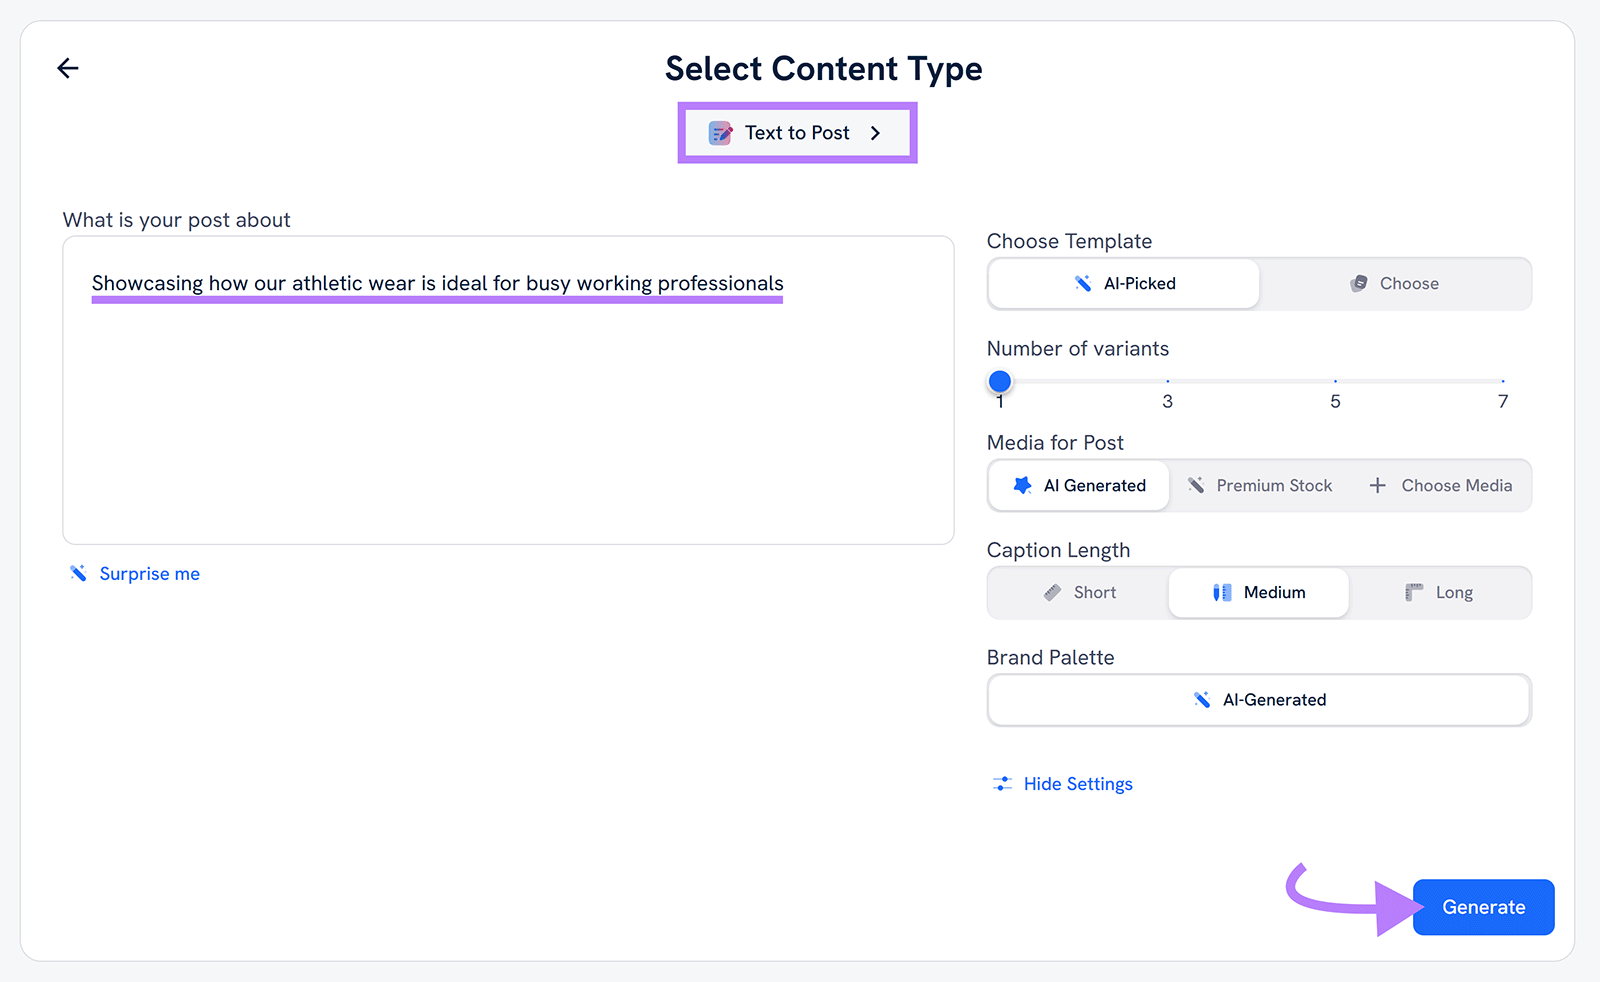Click the magic wand icon beside Surprise me
Screen dimensions: 1600x982
coord(78,573)
